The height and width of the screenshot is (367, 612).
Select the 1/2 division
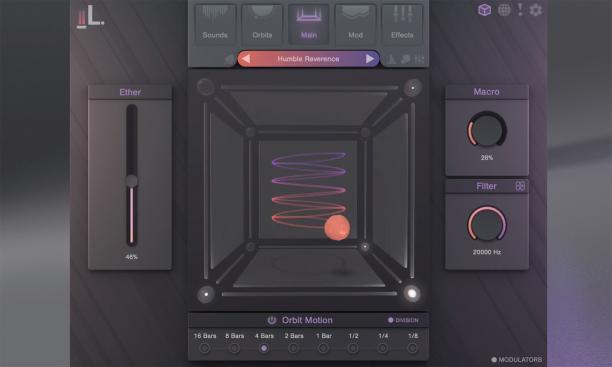tap(353, 348)
